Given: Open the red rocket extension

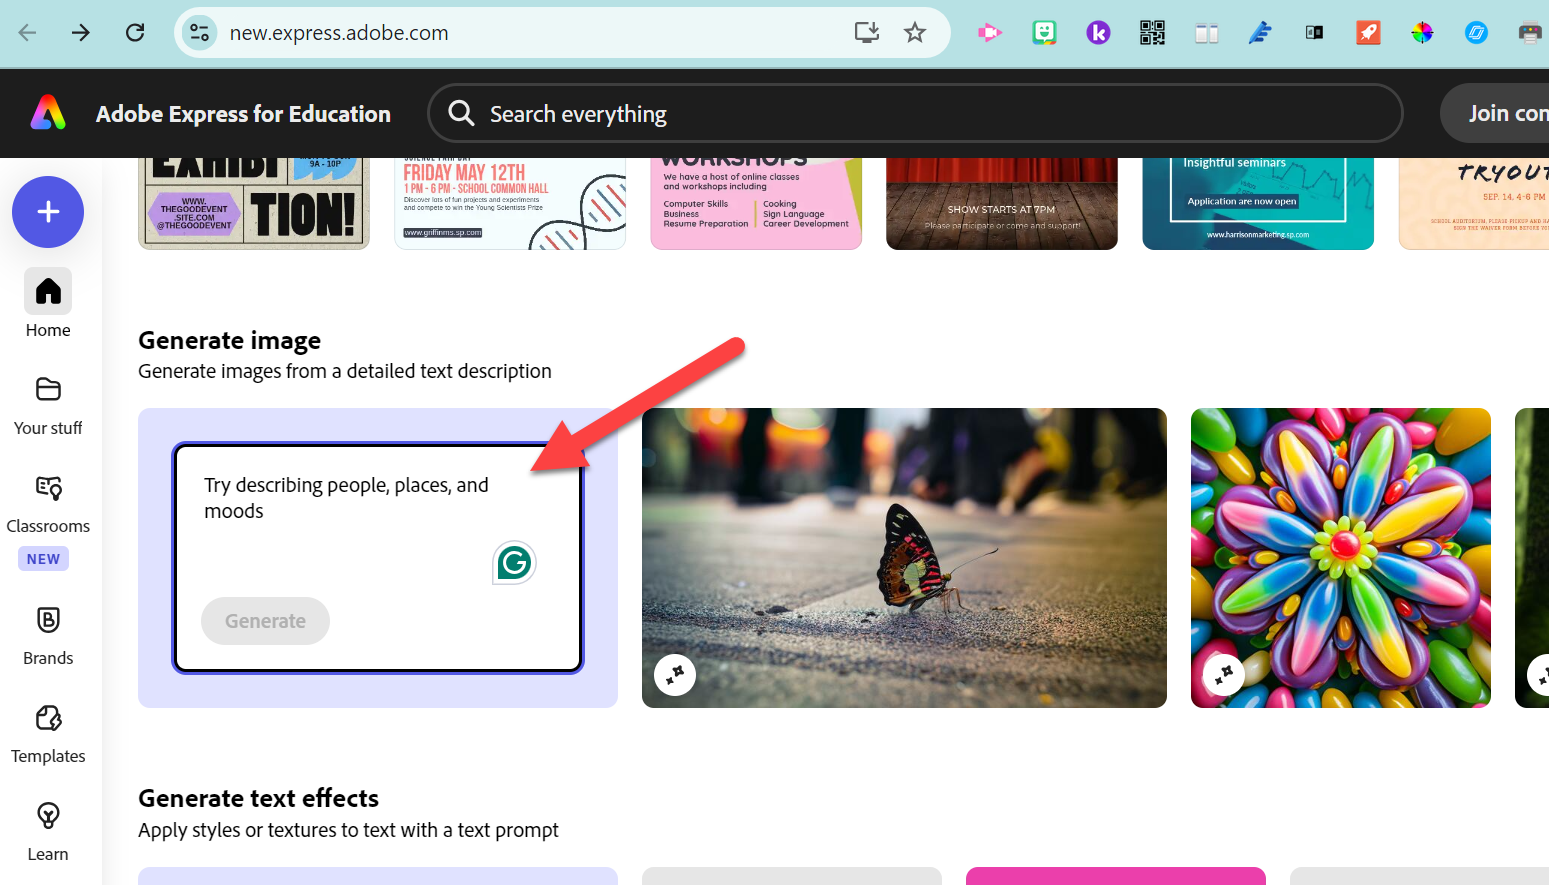Looking at the screenshot, I should tap(1368, 33).
